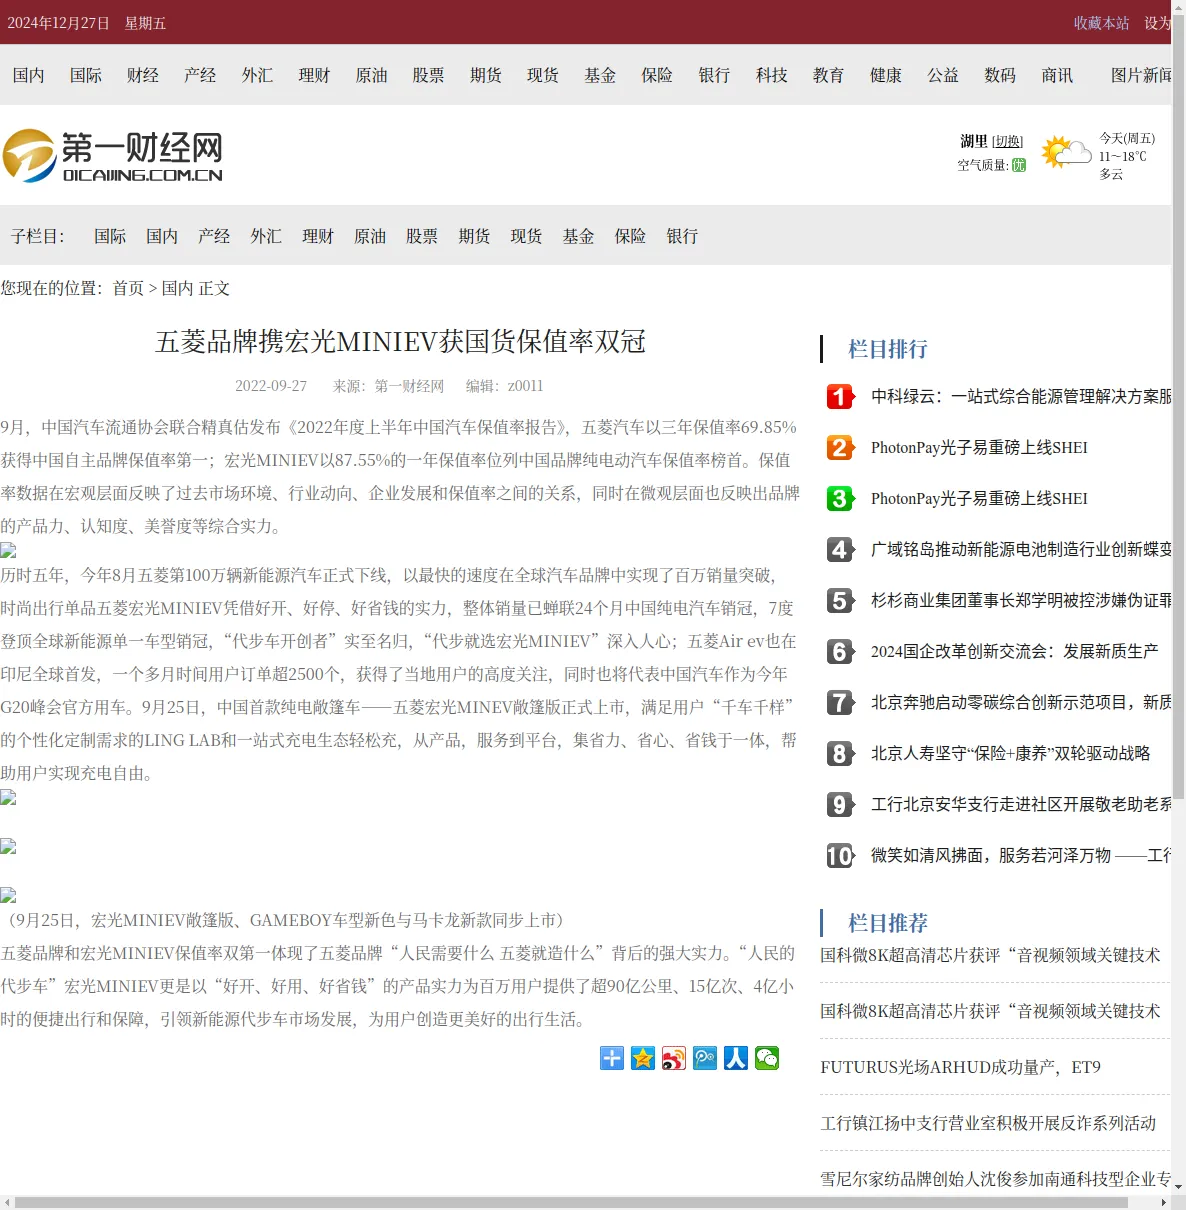
Task: Click the broken image just above the 9月25日 caption
Action: [x=8, y=896]
